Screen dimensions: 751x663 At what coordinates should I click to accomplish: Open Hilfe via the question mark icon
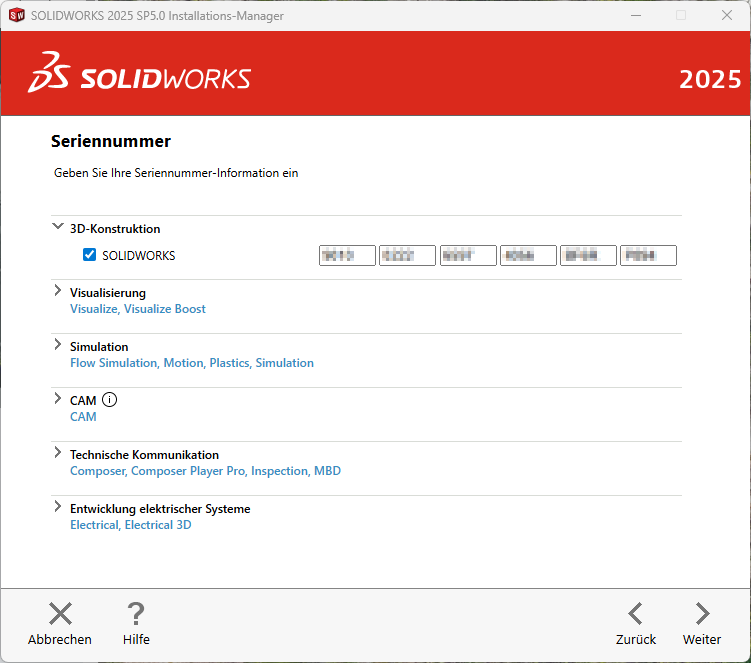pos(136,614)
